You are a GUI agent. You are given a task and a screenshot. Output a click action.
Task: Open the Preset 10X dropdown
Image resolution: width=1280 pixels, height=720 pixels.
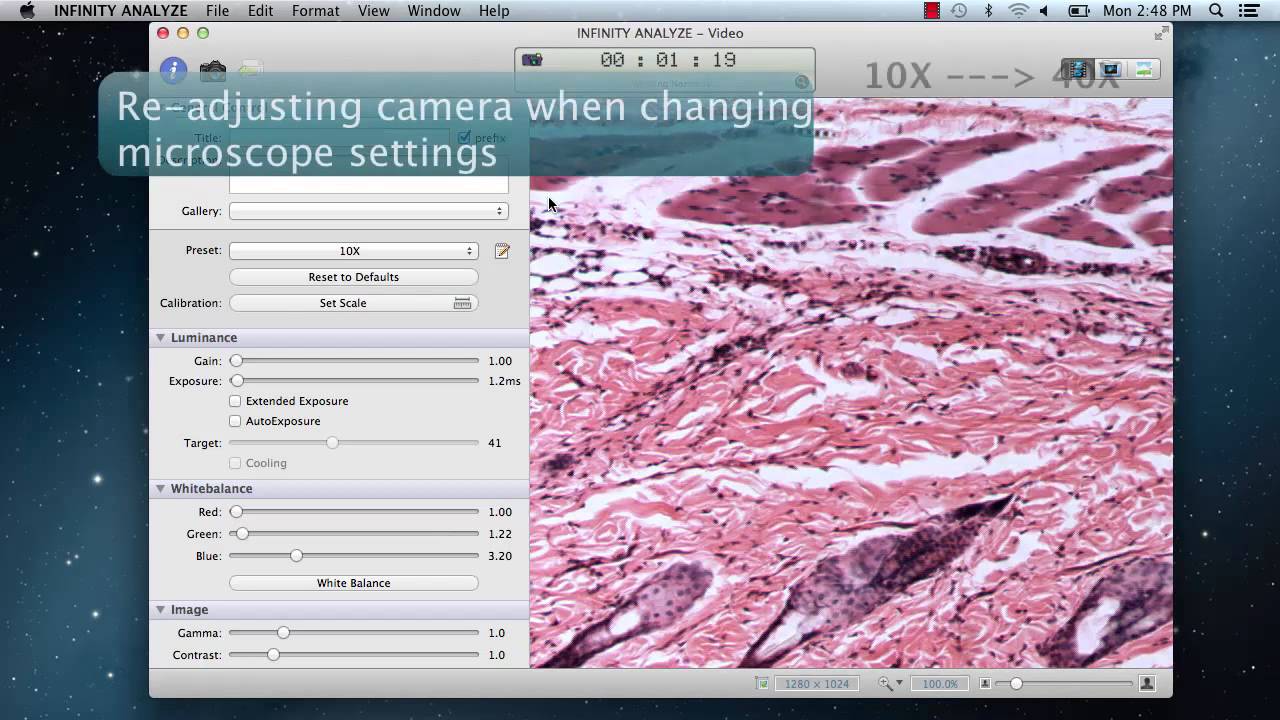click(354, 251)
